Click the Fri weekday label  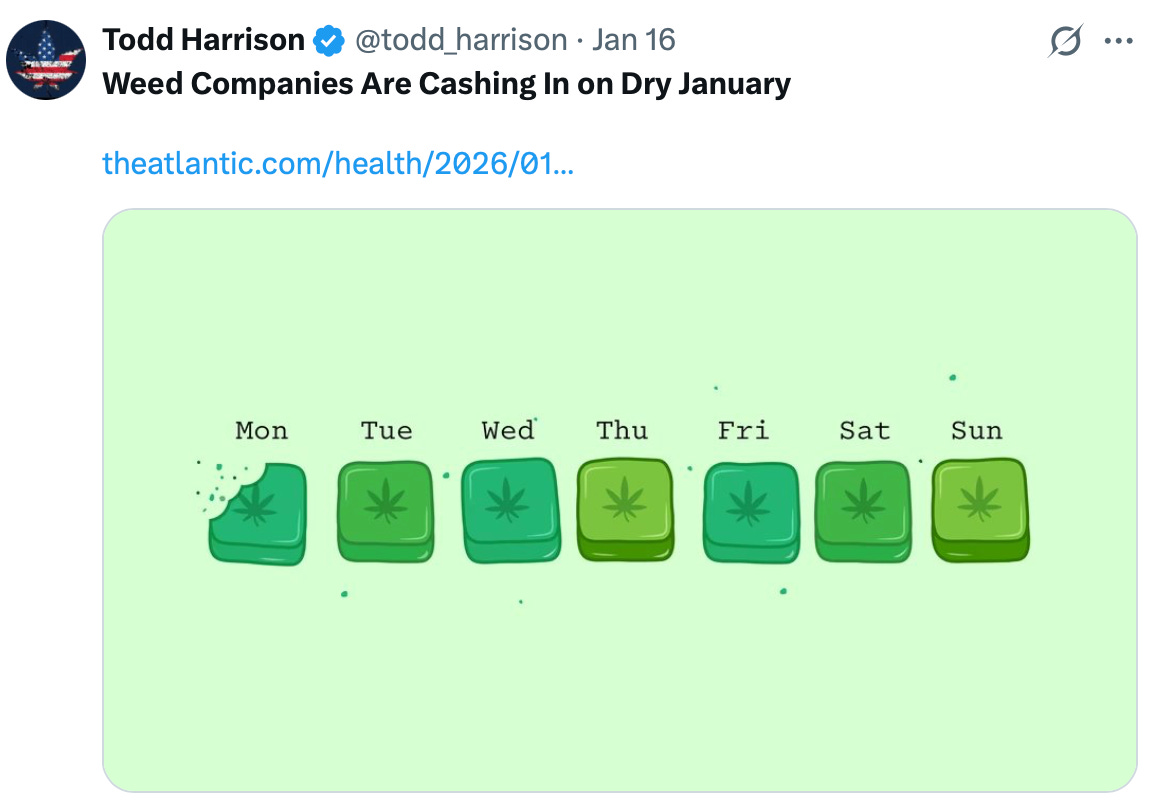coord(743,430)
